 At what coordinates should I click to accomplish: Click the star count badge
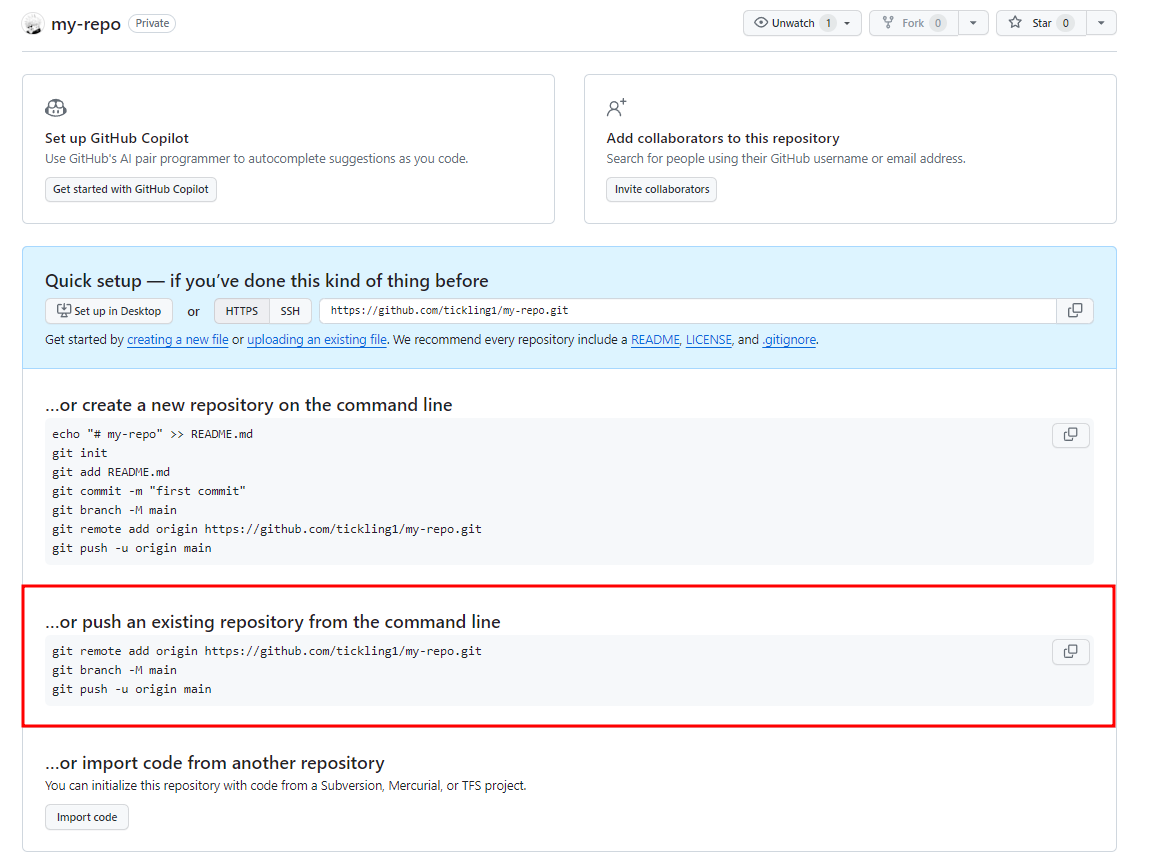click(1066, 23)
